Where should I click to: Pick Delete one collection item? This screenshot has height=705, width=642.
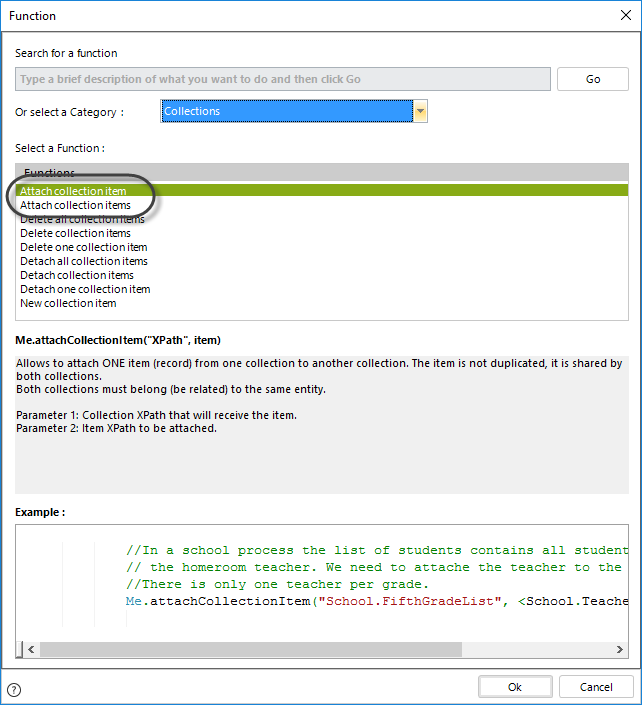(83, 247)
